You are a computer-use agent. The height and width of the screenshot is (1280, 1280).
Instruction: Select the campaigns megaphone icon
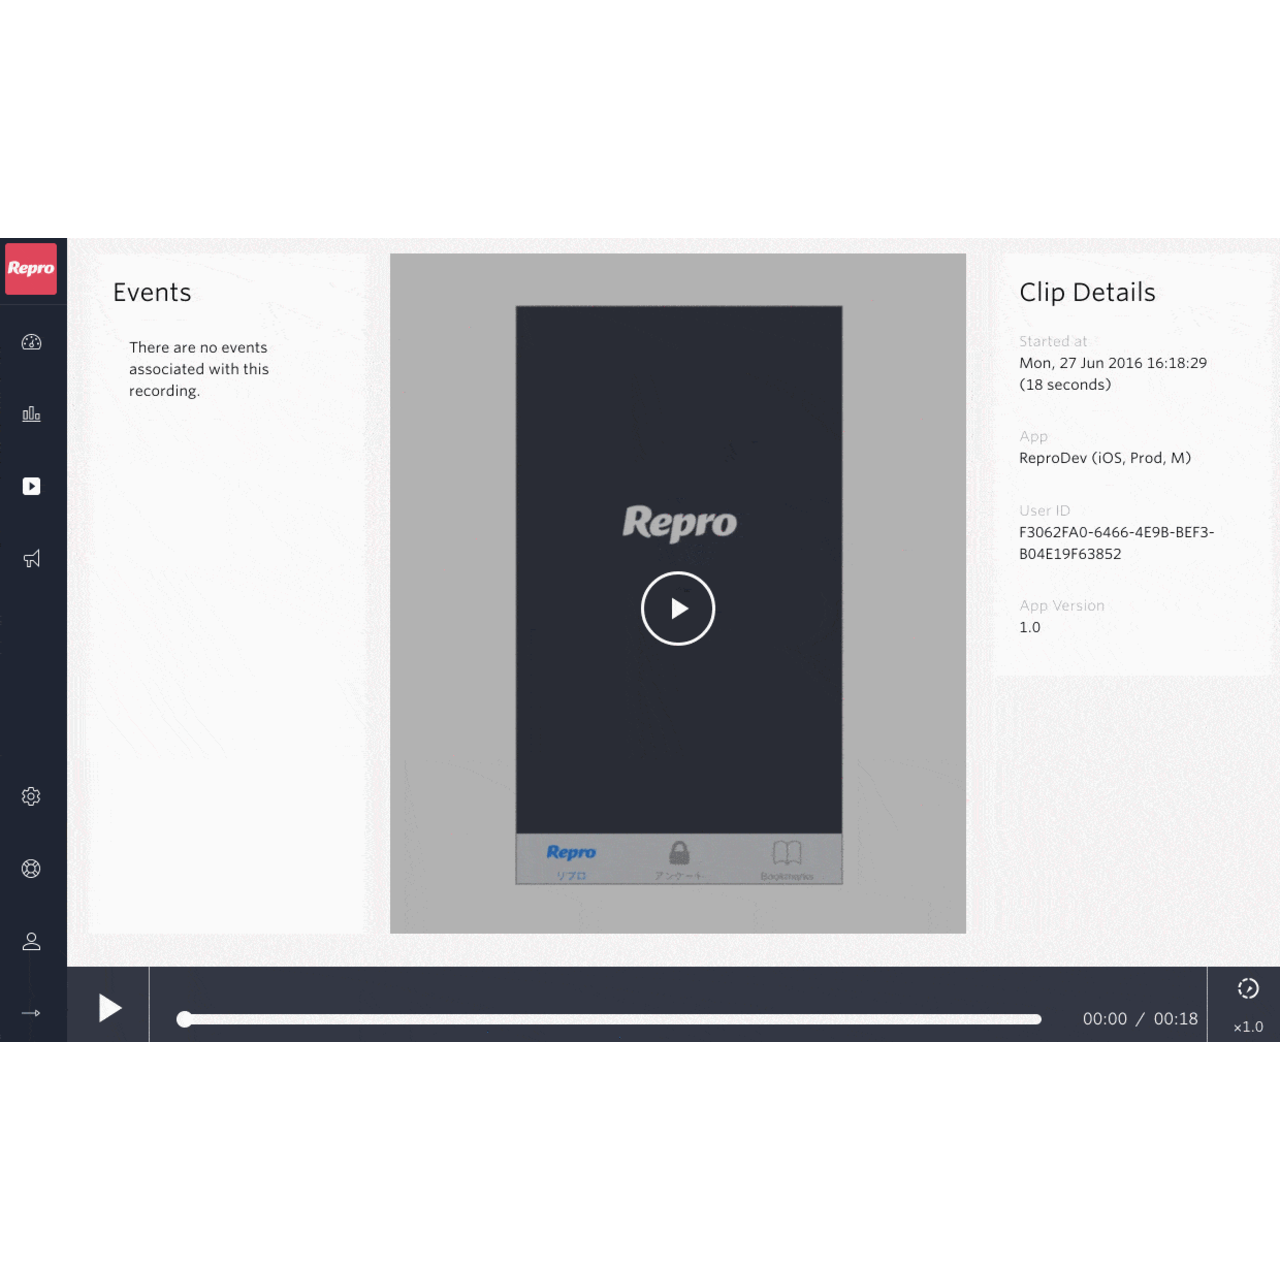31,558
